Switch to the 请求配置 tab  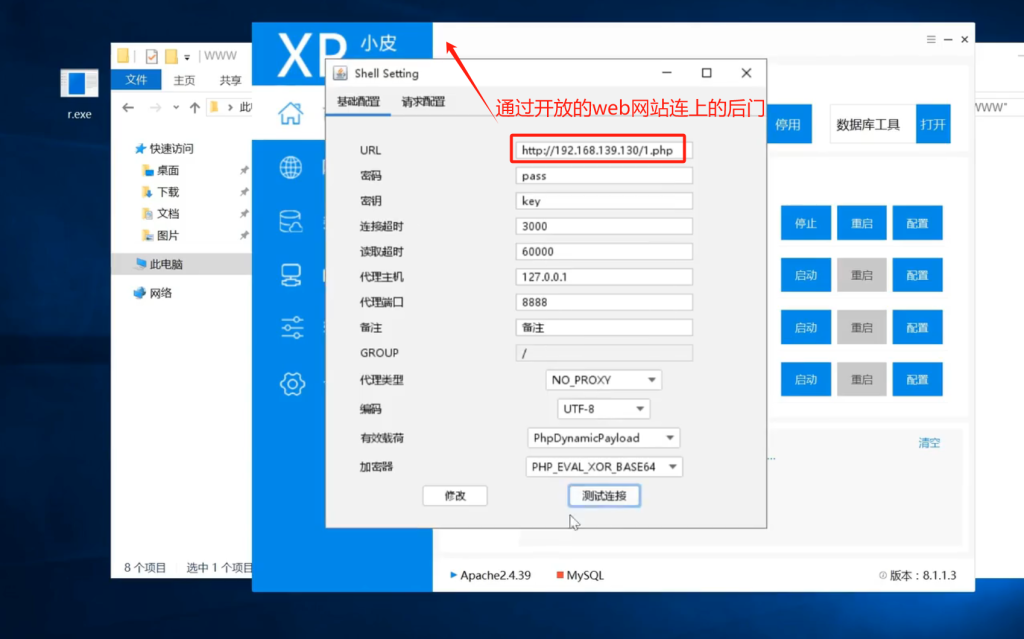click(x=423, y=102)
